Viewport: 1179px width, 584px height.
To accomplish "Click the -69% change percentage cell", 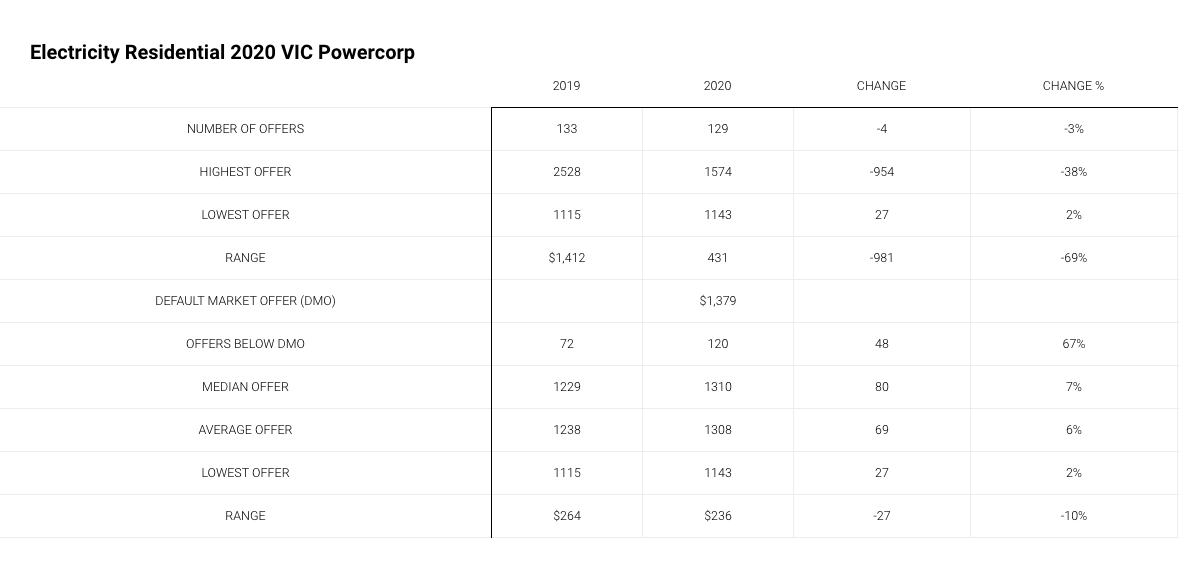I will (1074, 258).
